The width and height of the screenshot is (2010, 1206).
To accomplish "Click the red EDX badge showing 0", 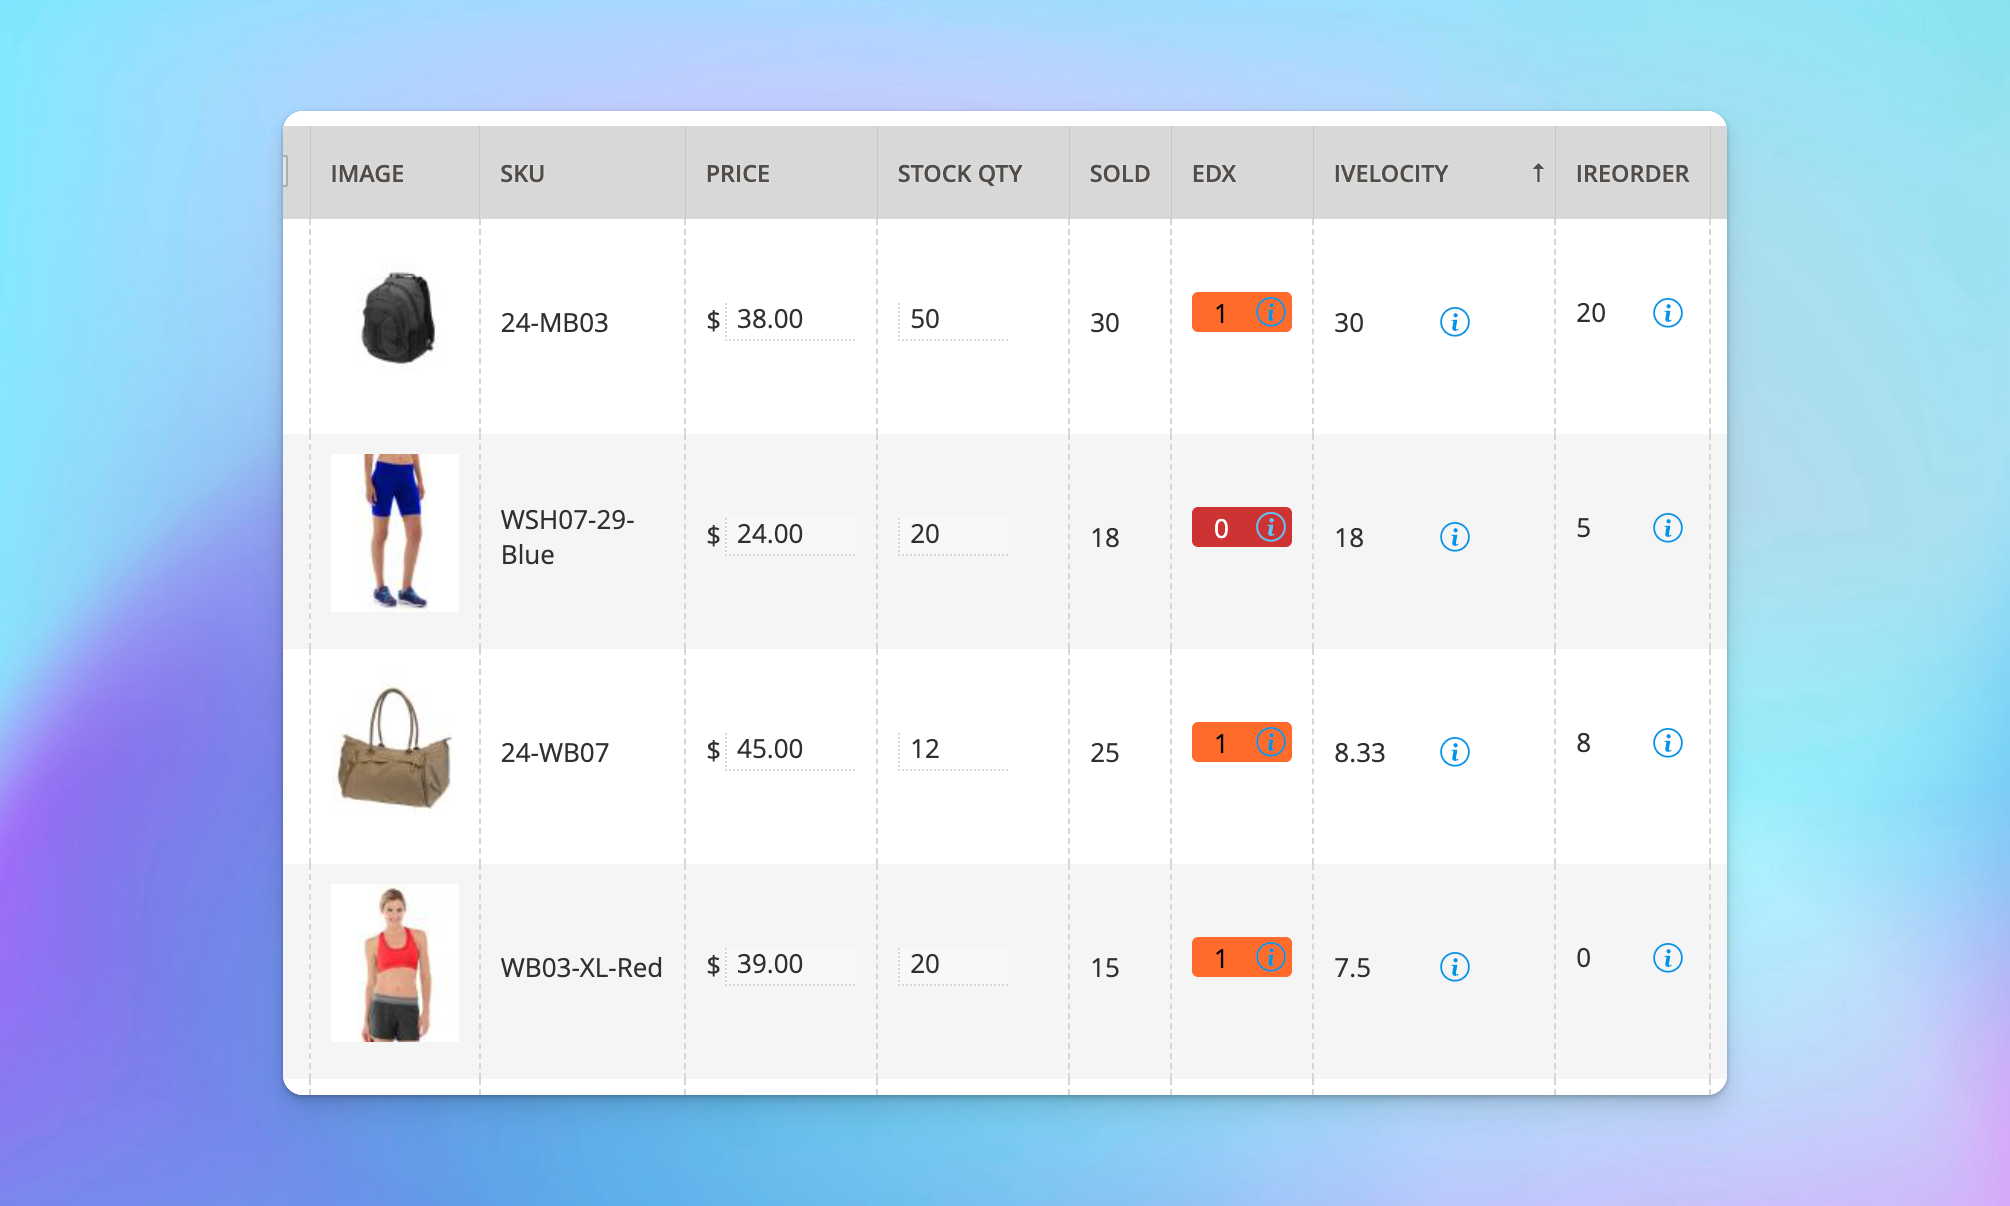I will 1241,527.
